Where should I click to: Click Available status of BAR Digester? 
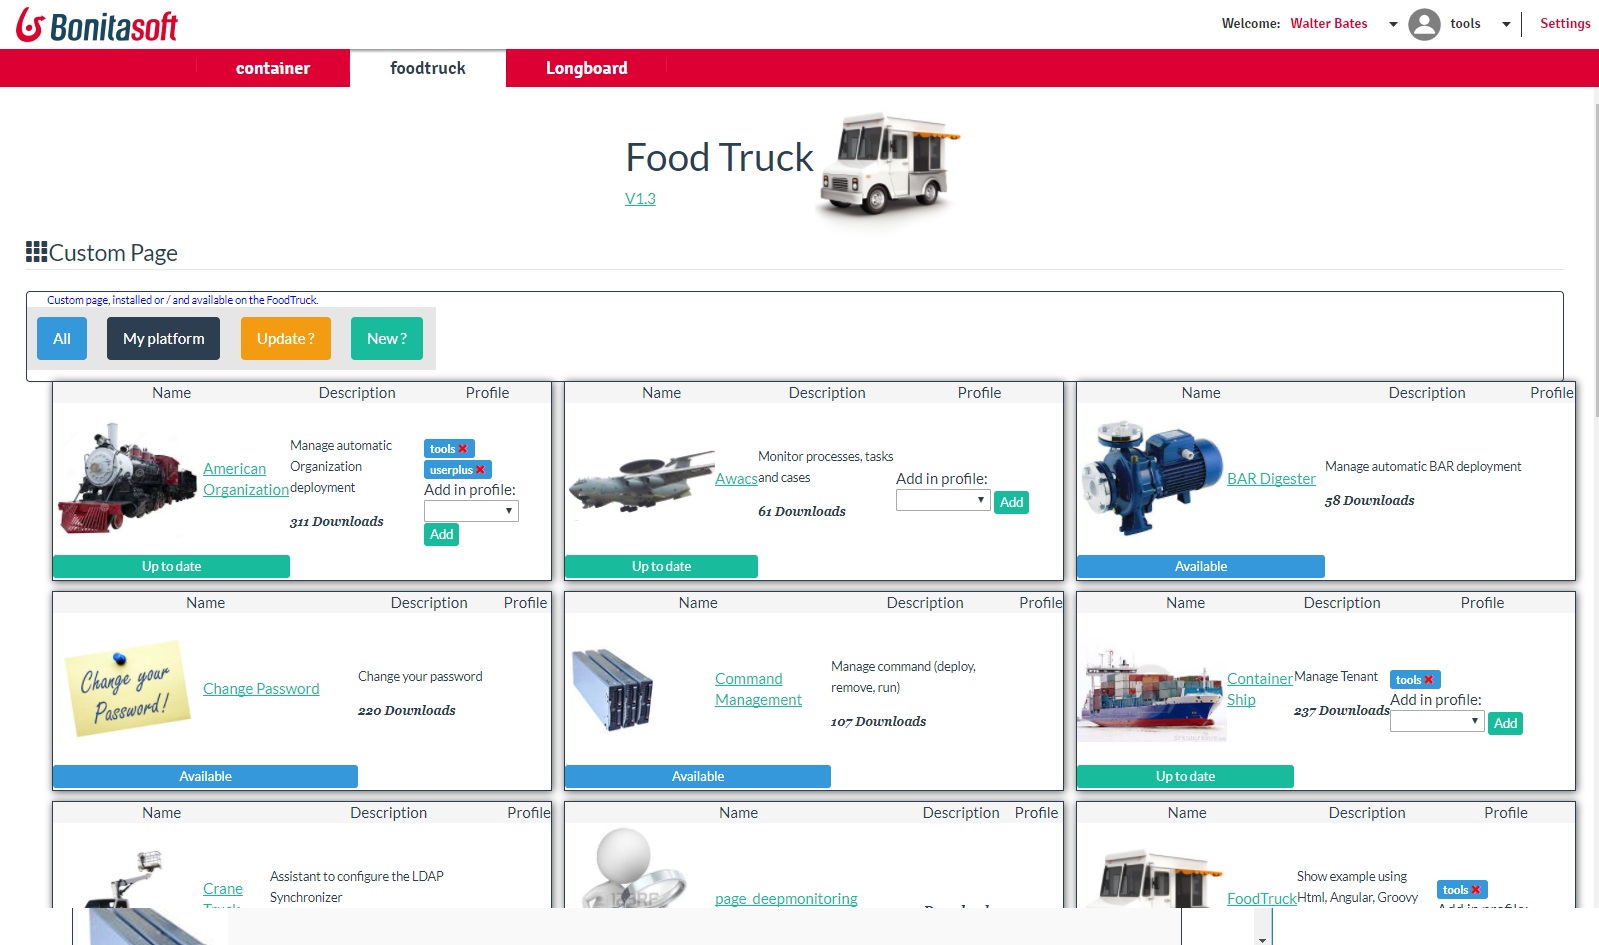point(1201,566)
